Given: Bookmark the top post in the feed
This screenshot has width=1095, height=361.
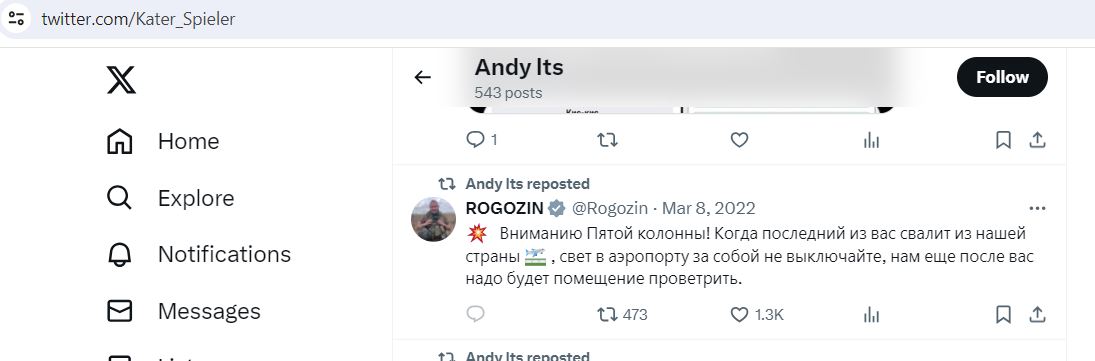Looking at the screenshot, I should [x=1003, y=140].
